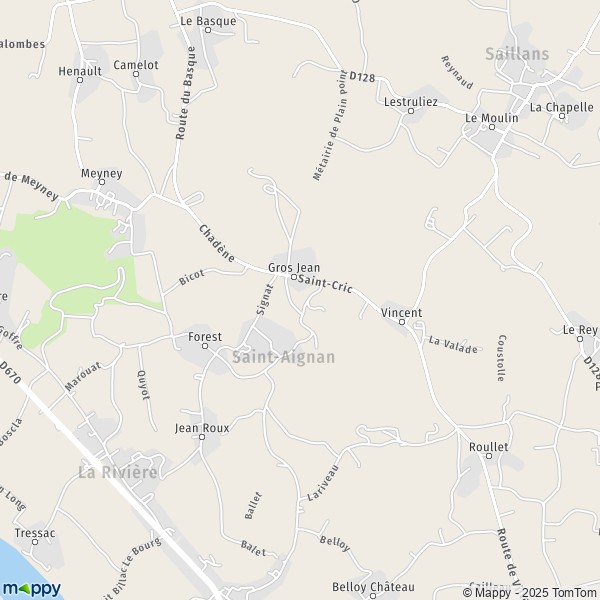Screen dimensions: 600x600
Task: Click the D128 road label
Action: click(x=362, y=77)
